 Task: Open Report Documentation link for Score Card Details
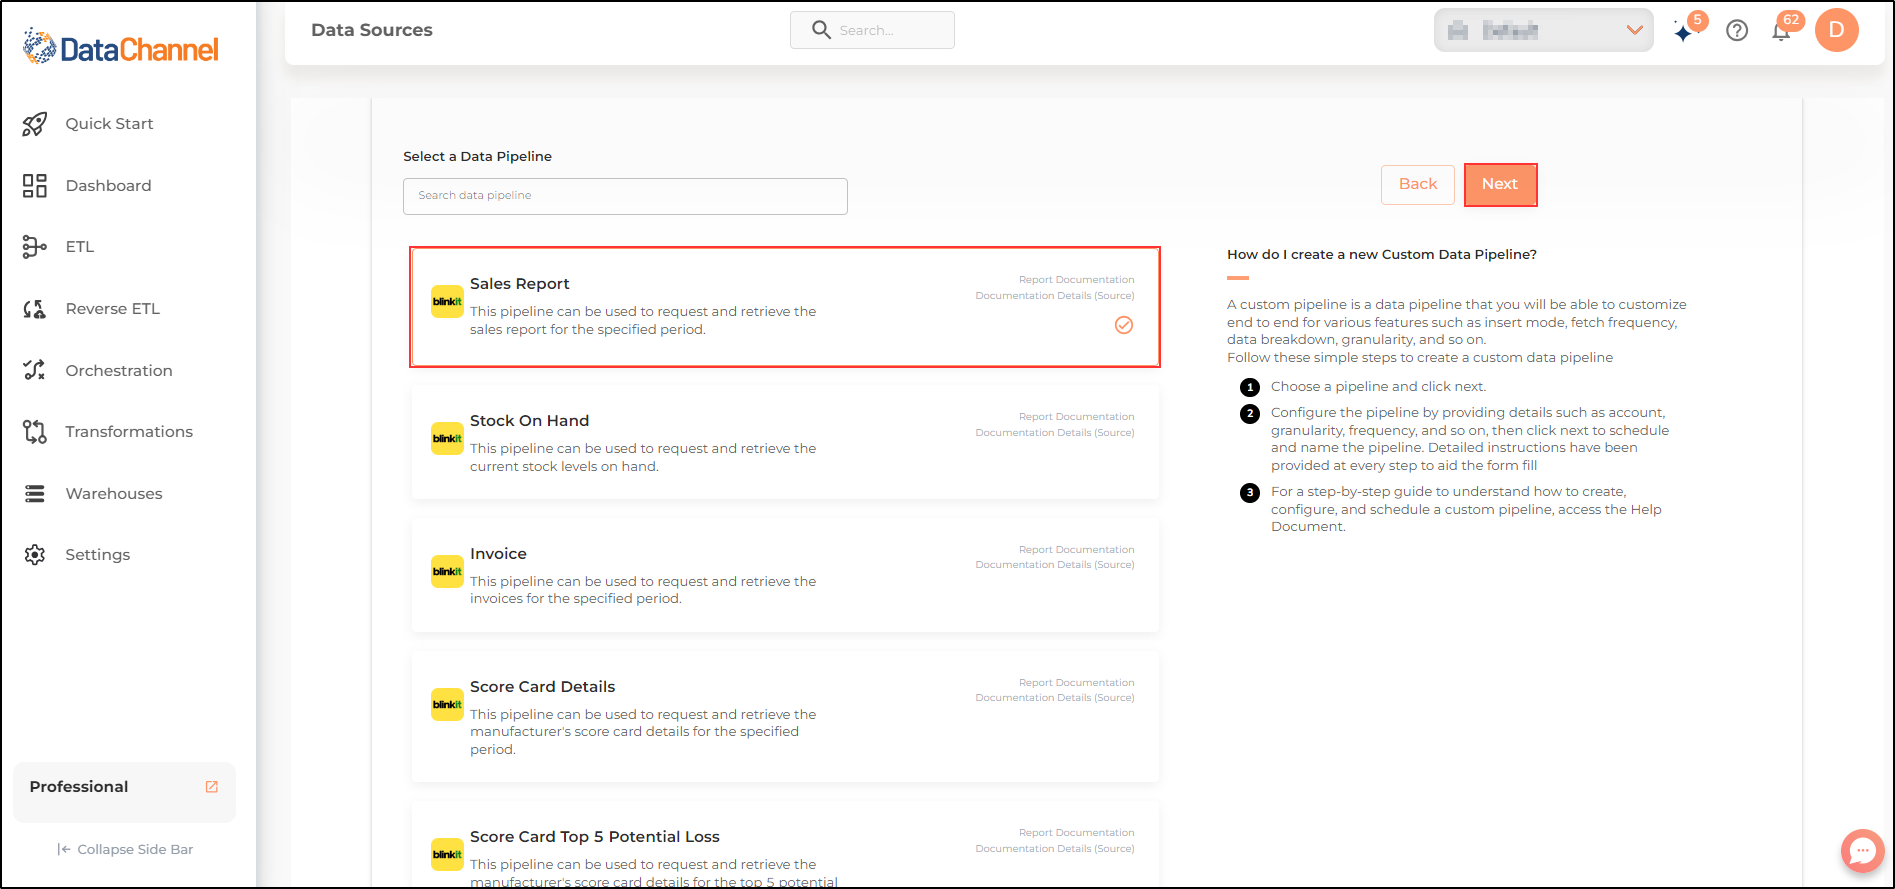pos(1076,683)
